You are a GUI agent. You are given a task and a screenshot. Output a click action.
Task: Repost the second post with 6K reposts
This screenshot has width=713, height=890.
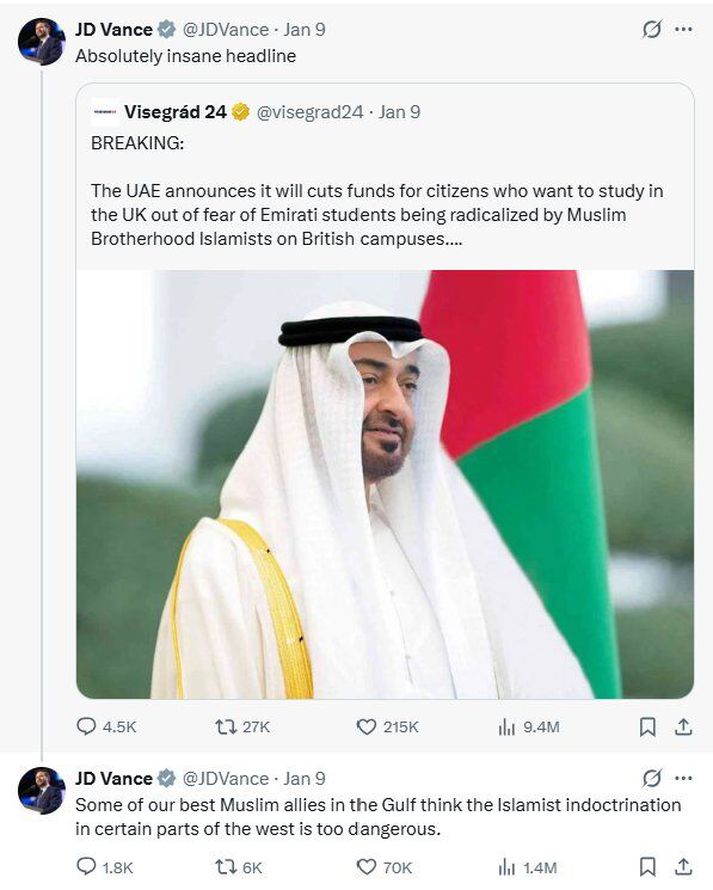point(226,867)
